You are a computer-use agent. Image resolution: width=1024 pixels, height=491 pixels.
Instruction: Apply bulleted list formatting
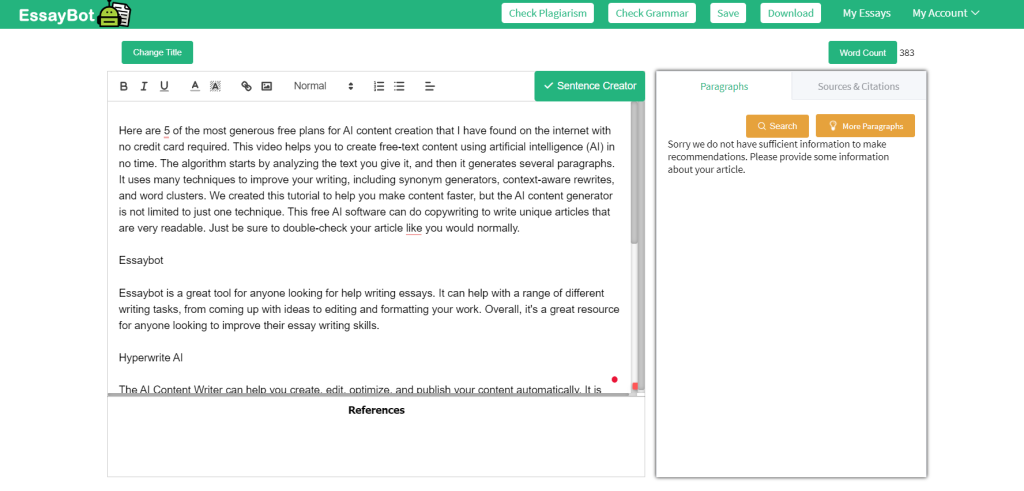pos(399,86)
